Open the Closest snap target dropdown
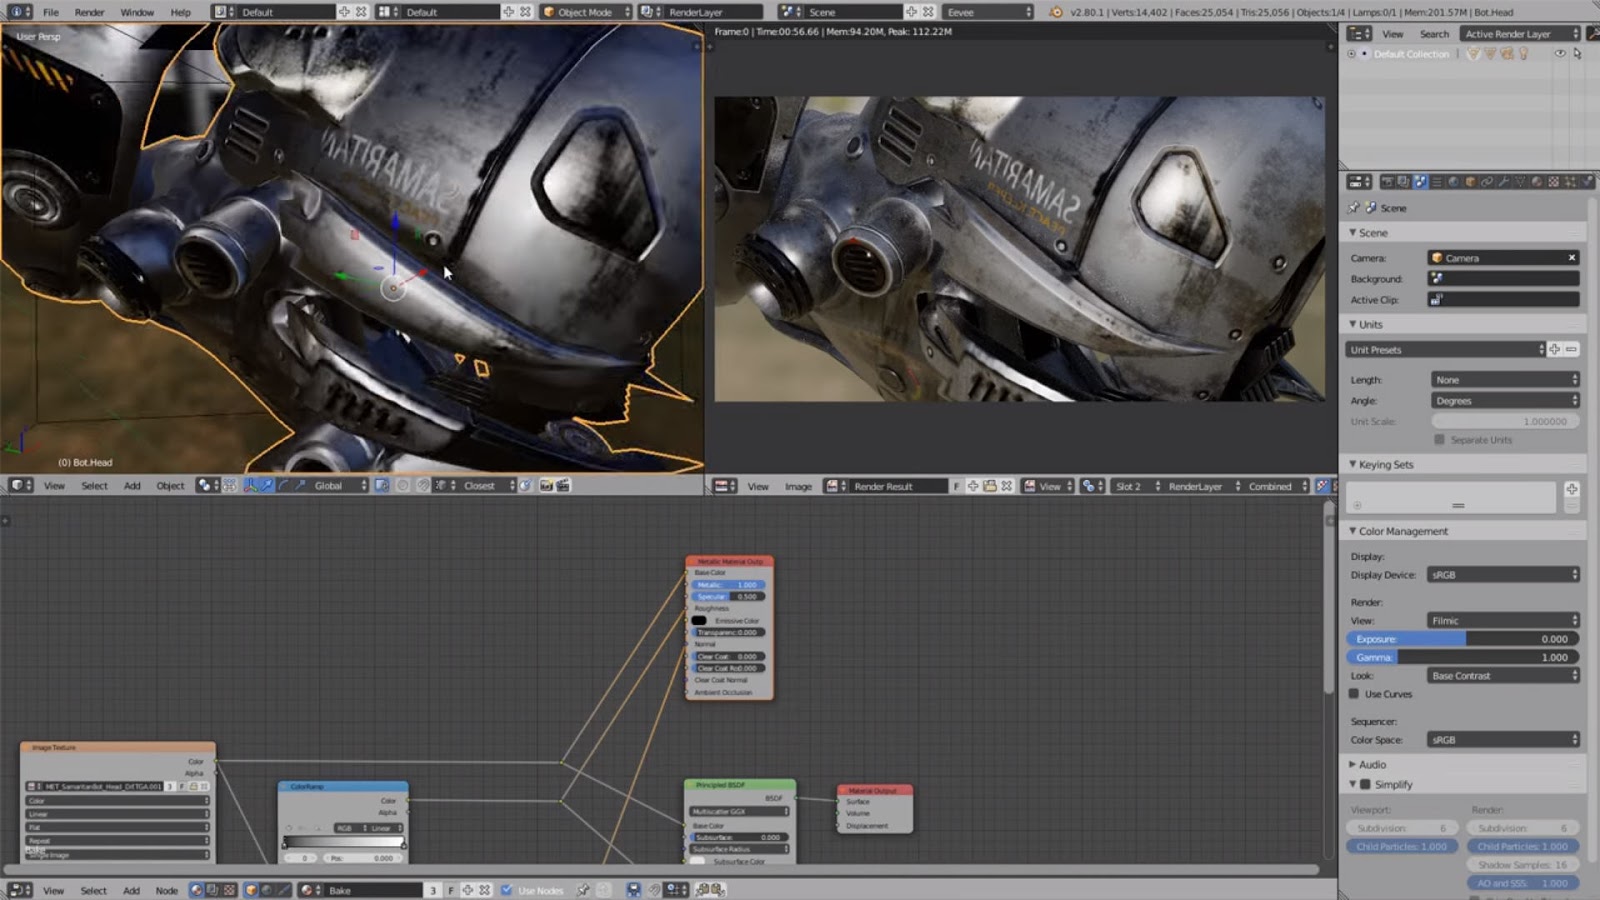This screenshot has height=900, width=1600. coord(488,485)
